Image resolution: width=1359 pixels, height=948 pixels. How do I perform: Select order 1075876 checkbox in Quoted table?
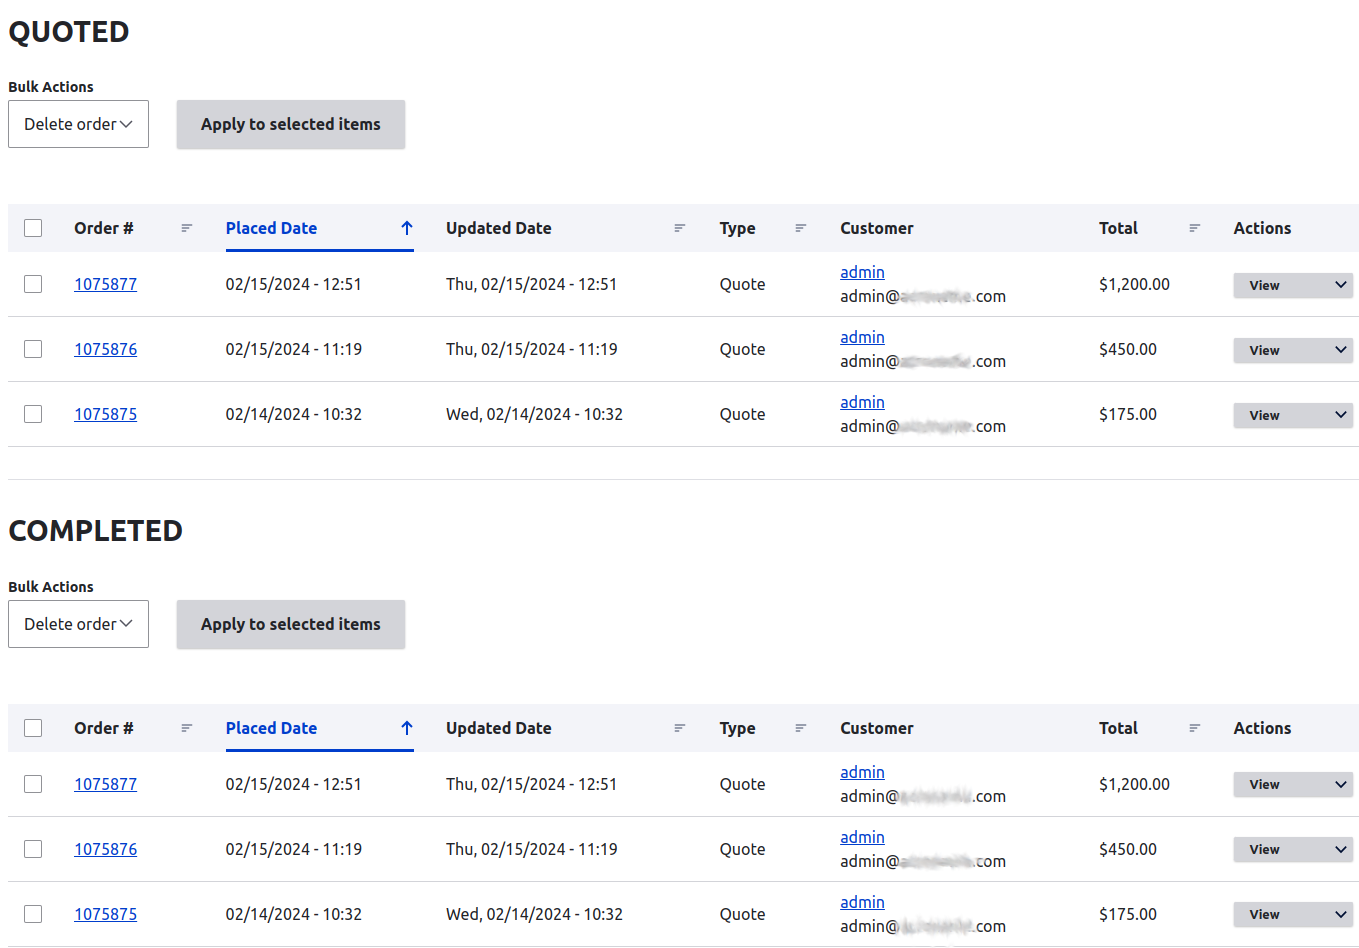[x=33, y=349]
